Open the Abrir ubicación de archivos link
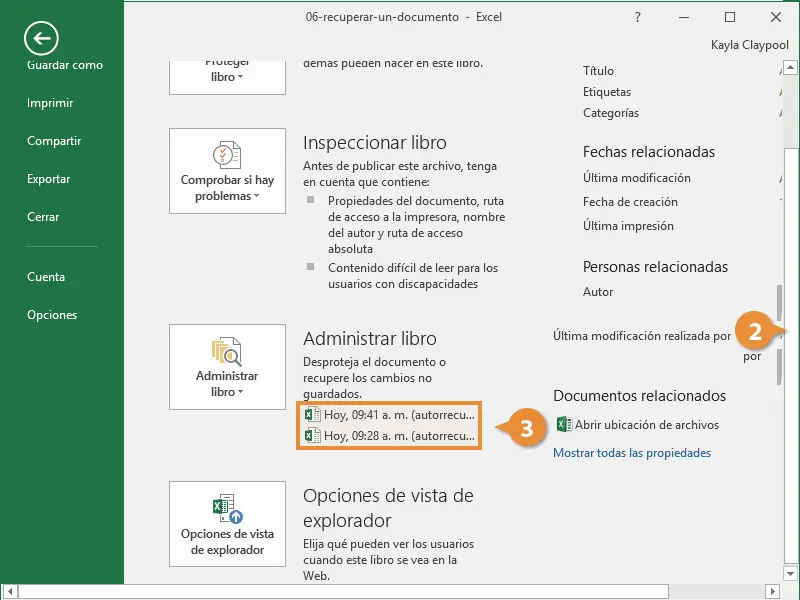The width and height of the screenshot is (800, 600). pyautogui.click(x=646, y=425)
